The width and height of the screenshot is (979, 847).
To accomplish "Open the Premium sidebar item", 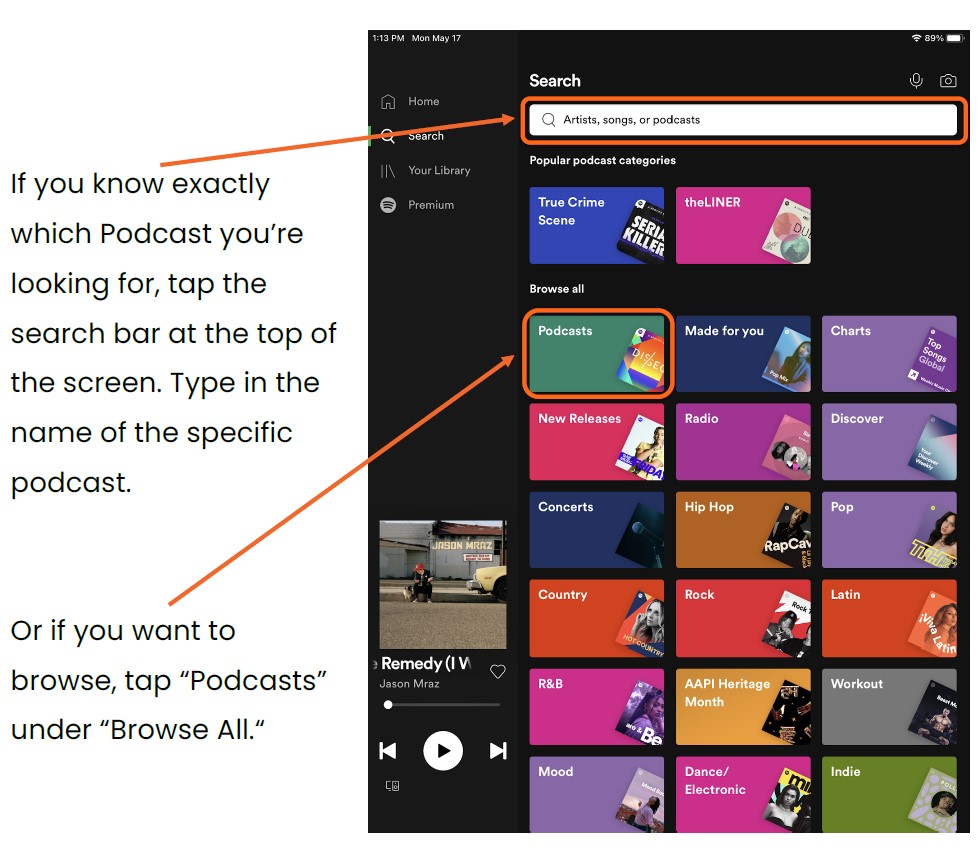I will click(417, 205).
